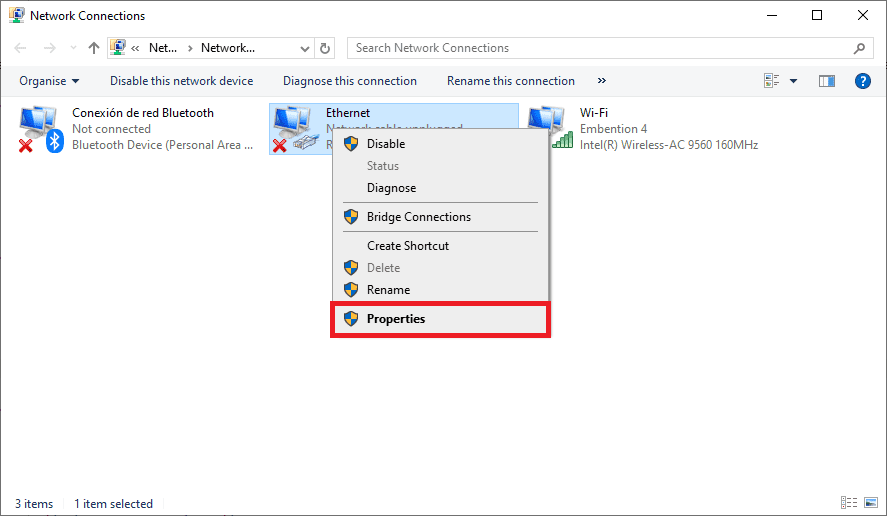Switch to large icons view in status bar
Image resolution: width=887 pixels, height=516 pixels.
(x=869, y=503)
